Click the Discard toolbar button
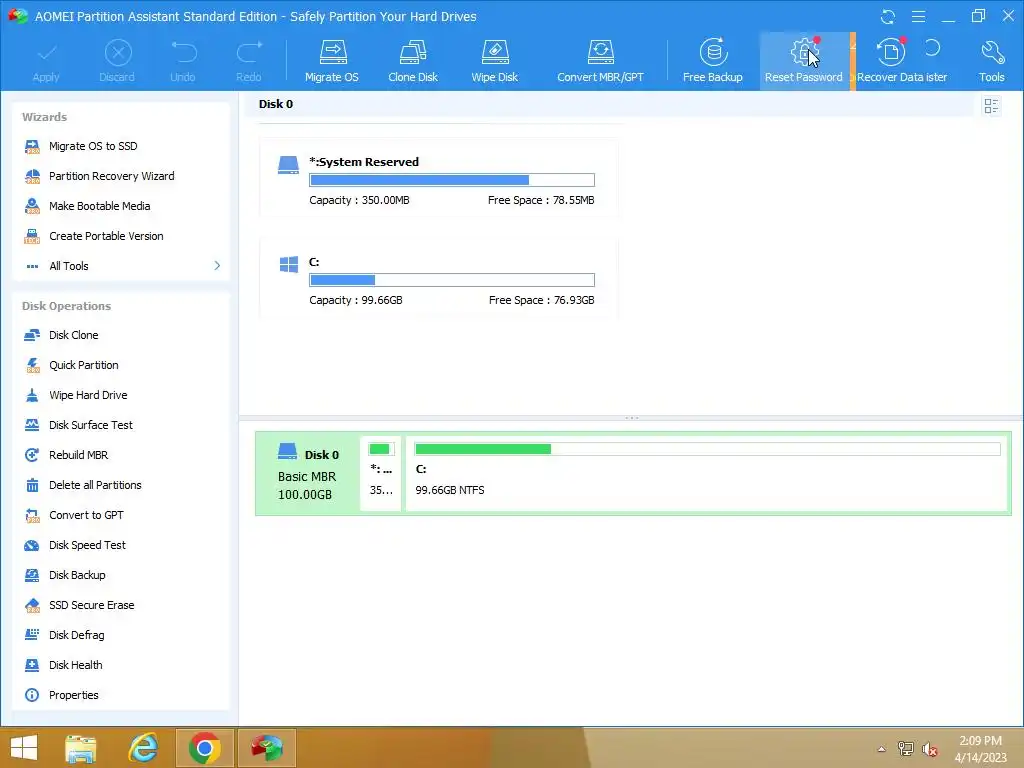The width and height of the screenshot is (1024, 768). 118,61
